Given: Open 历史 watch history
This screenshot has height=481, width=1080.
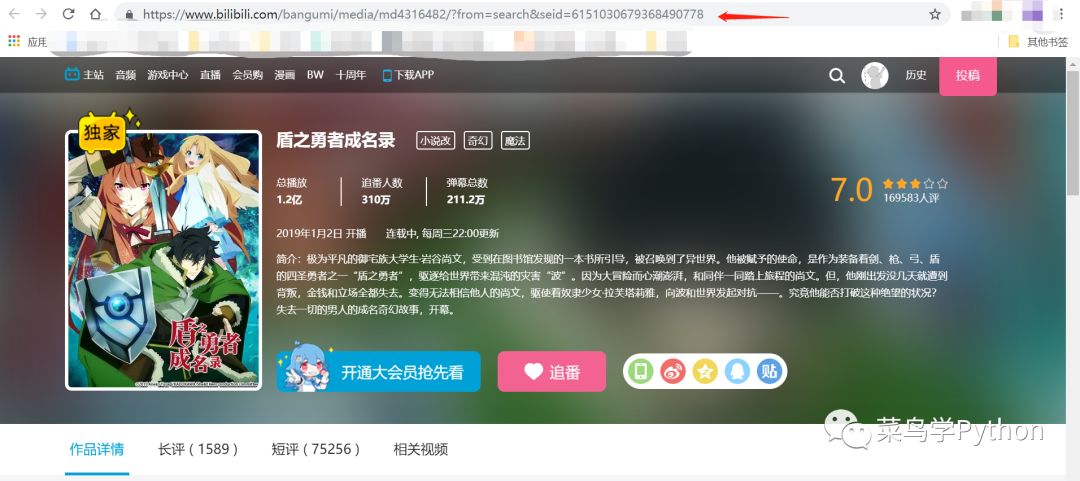Looking at the screenshot, I should click(915, 75).
